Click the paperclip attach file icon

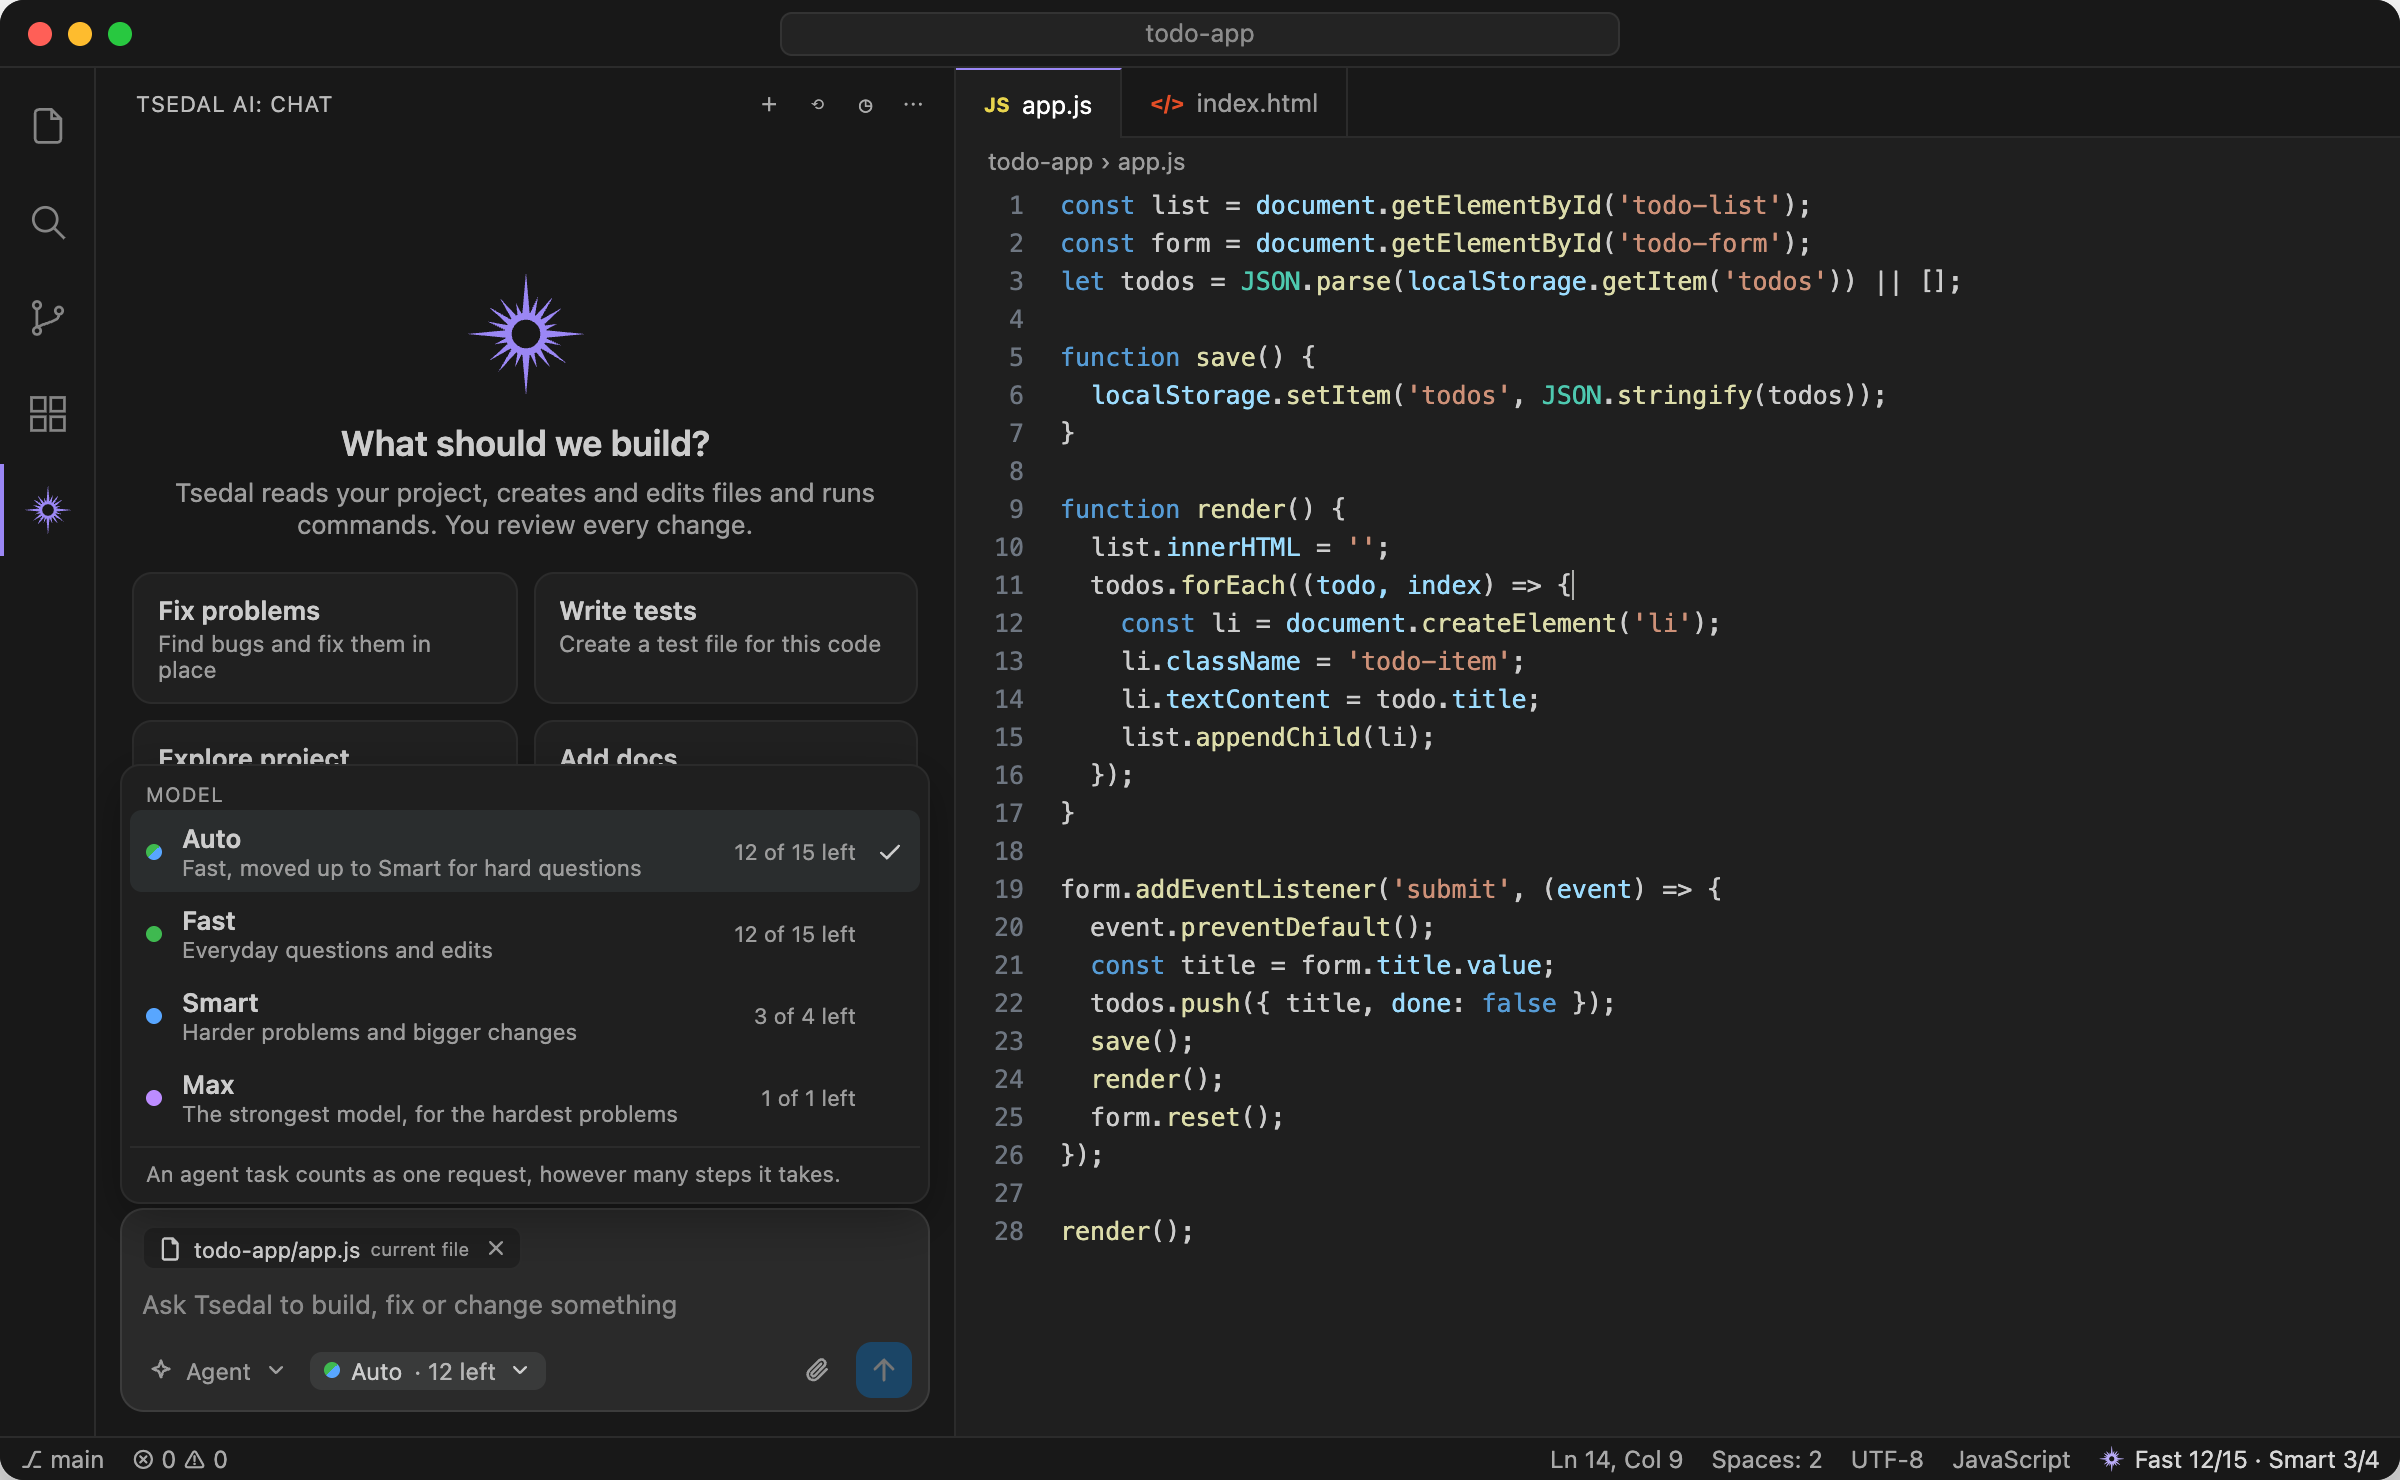coord(817,1370)
